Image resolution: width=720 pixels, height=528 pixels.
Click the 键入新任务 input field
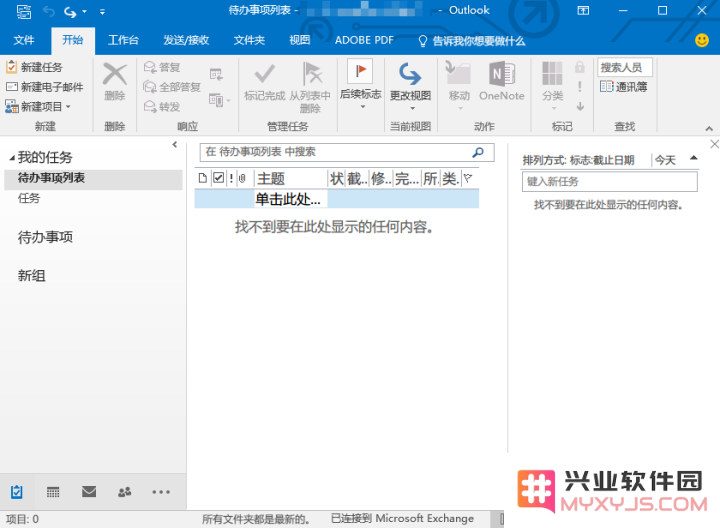click(x=610, y=182)
